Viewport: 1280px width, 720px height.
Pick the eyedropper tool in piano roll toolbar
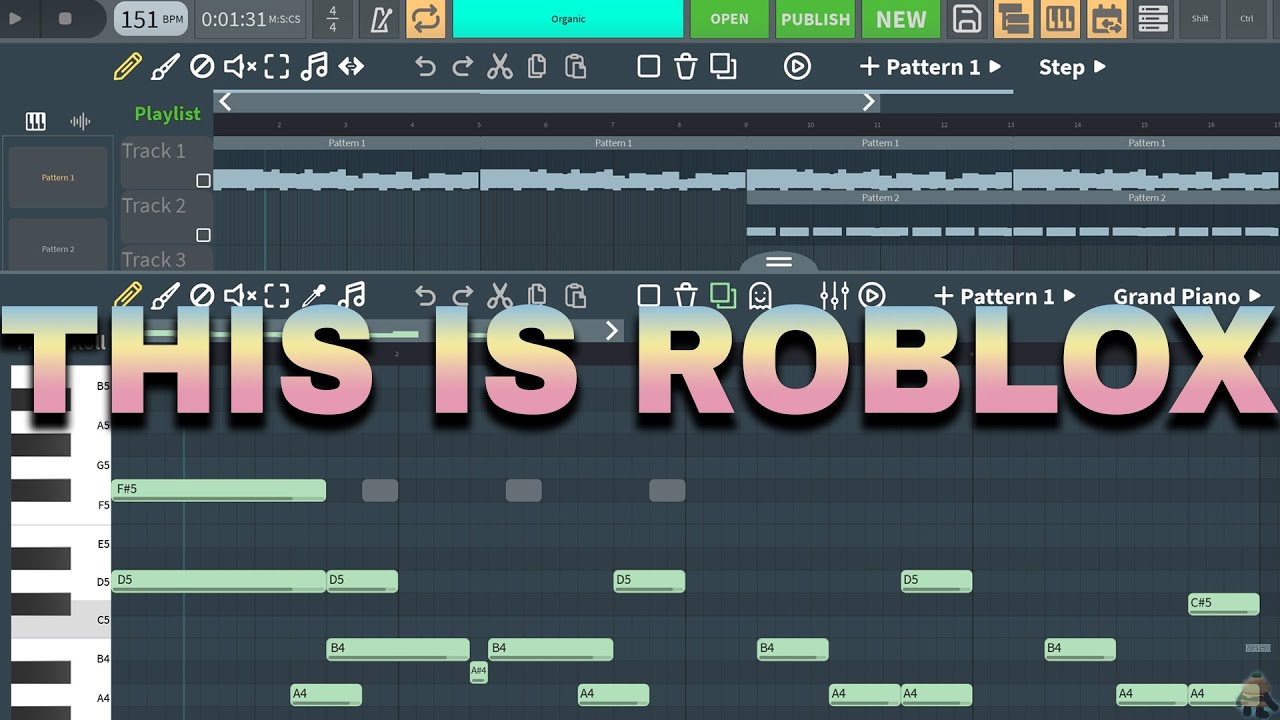point(314,296)
